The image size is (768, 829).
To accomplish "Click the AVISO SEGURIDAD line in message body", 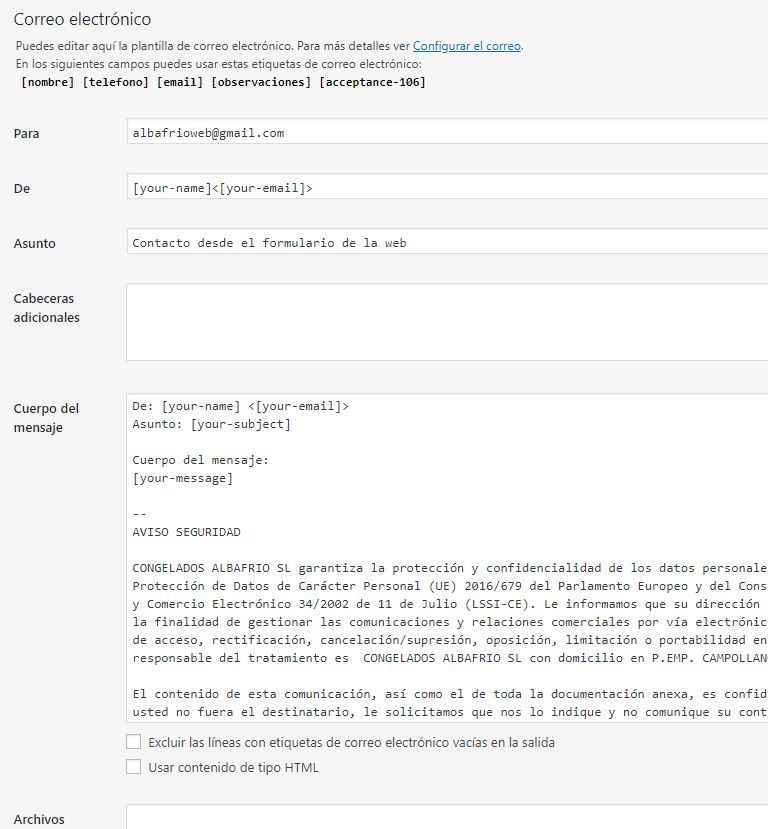I will 186,532.
